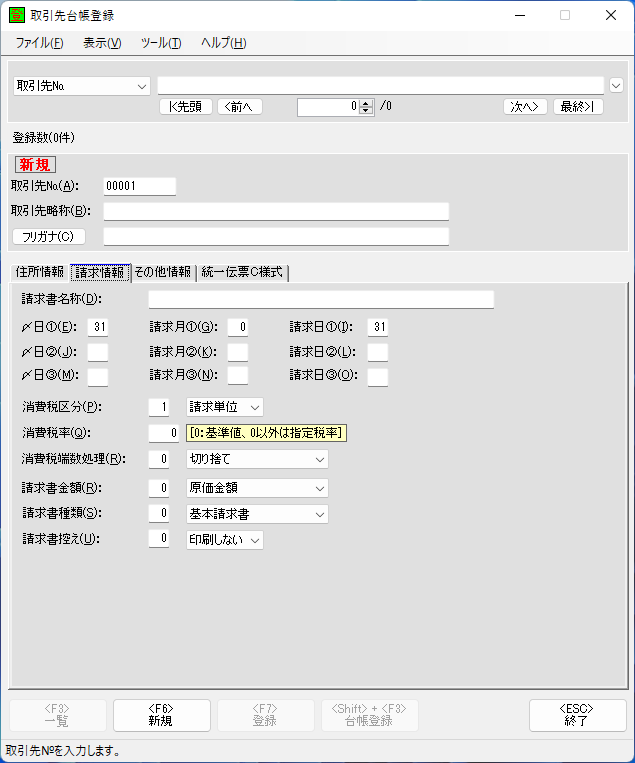Click the 消費税端数処理(R) number field
Viewport: 635px width, 763px height.
click(159, 459)
